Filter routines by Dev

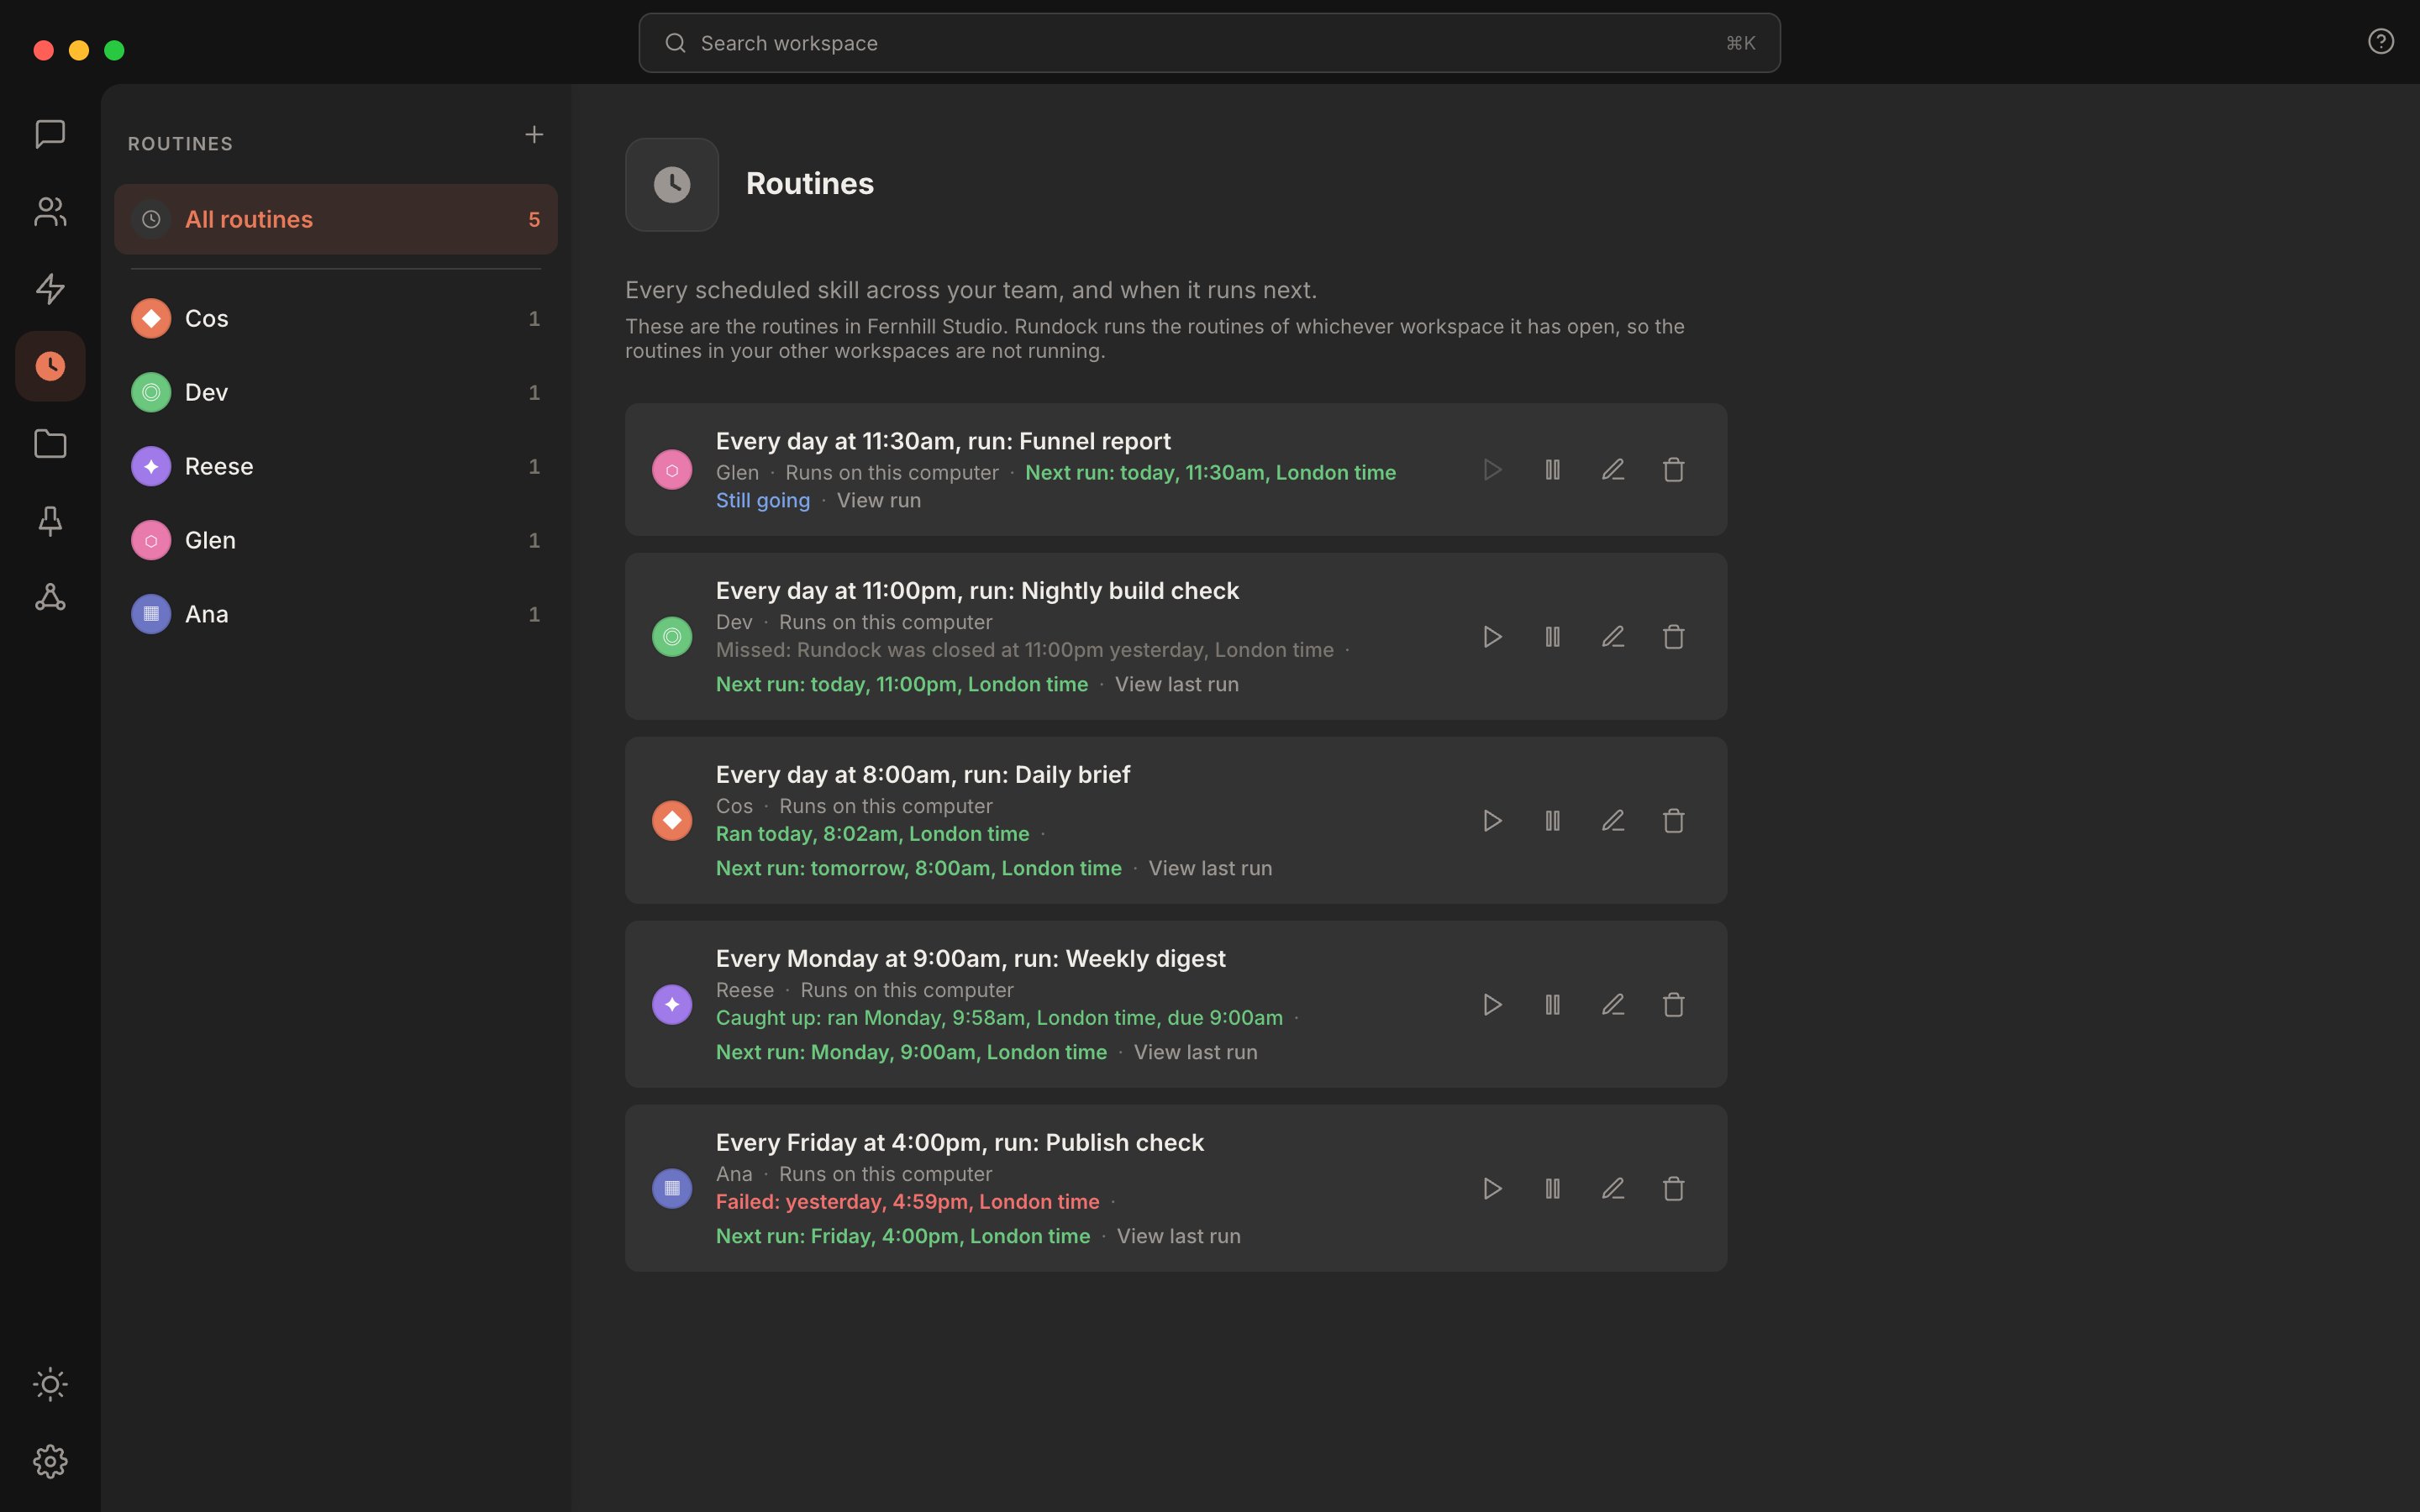[x=336, y=392]
